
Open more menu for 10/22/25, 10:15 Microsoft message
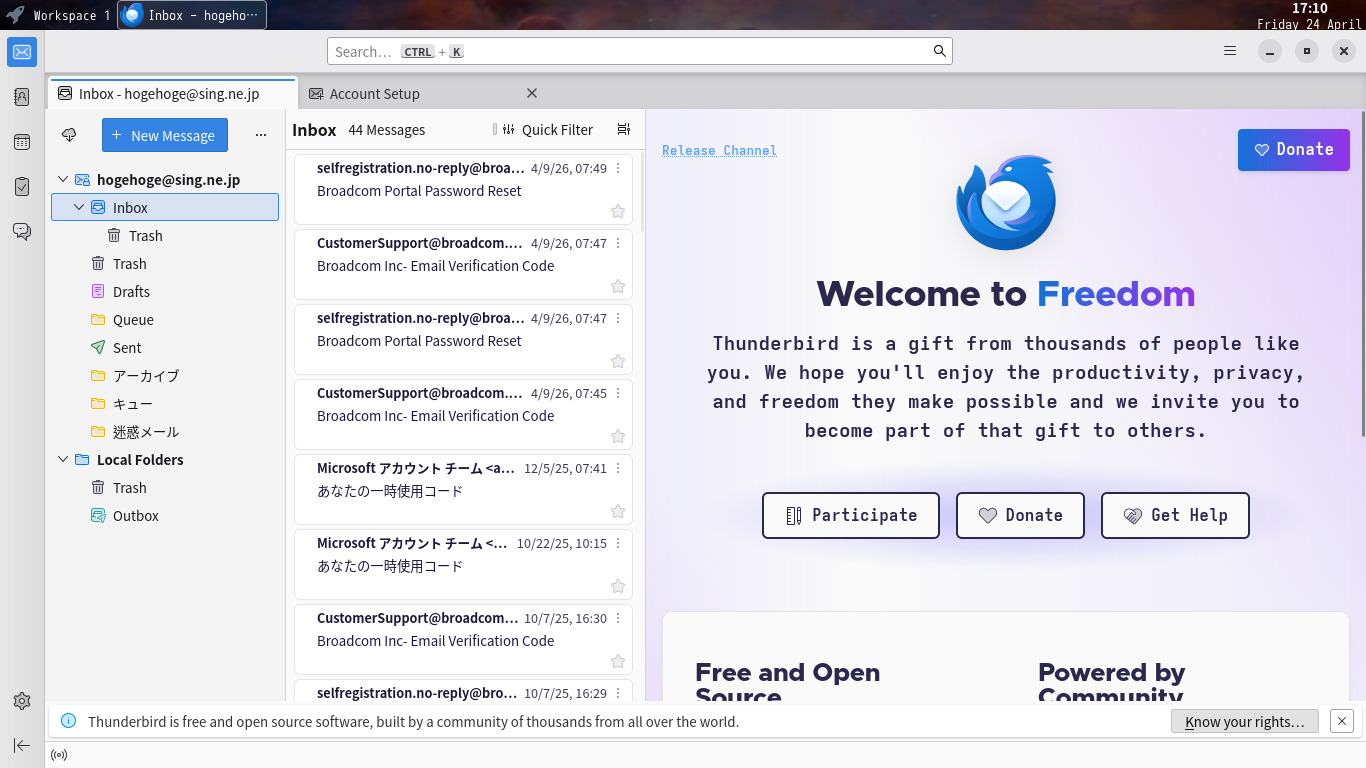click(618, 543)
